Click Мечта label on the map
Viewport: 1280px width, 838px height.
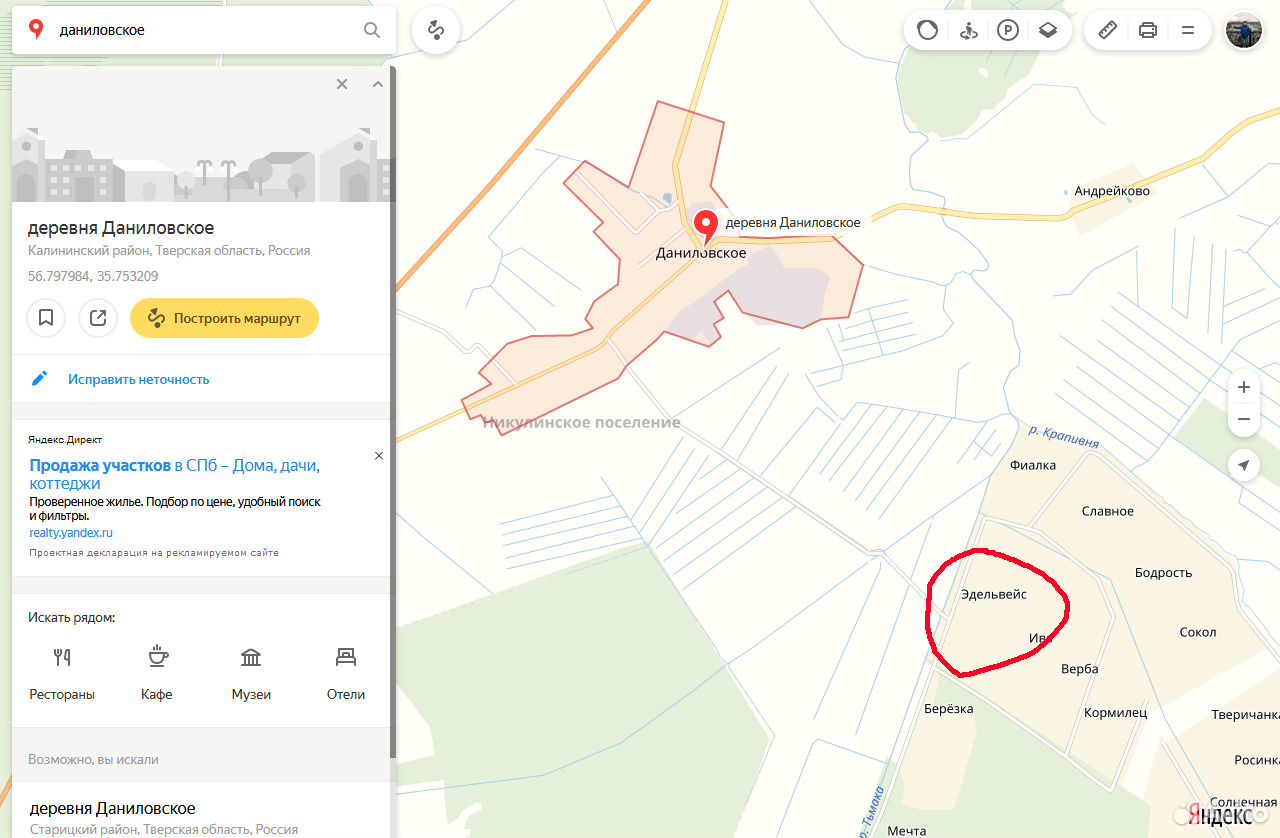click(907, 831)
